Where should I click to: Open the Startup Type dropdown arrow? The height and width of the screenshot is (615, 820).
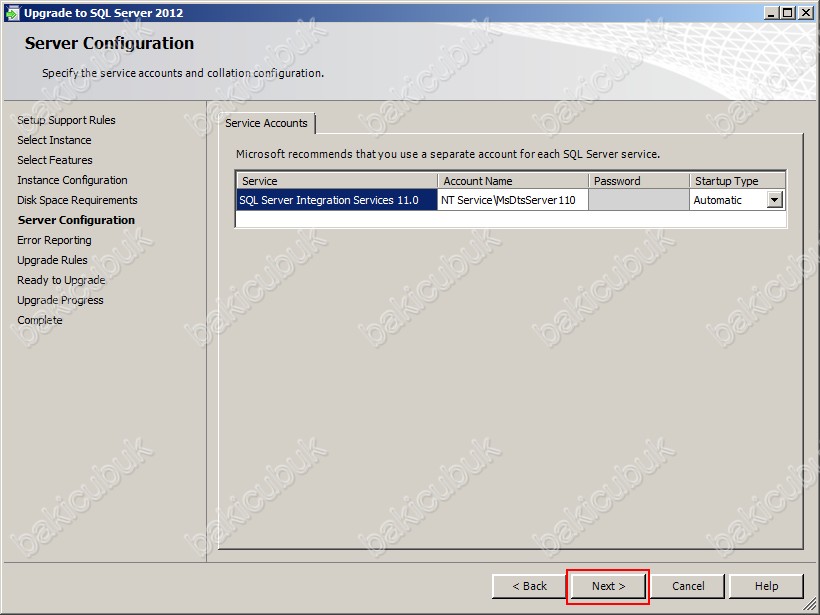pos(775,200)
